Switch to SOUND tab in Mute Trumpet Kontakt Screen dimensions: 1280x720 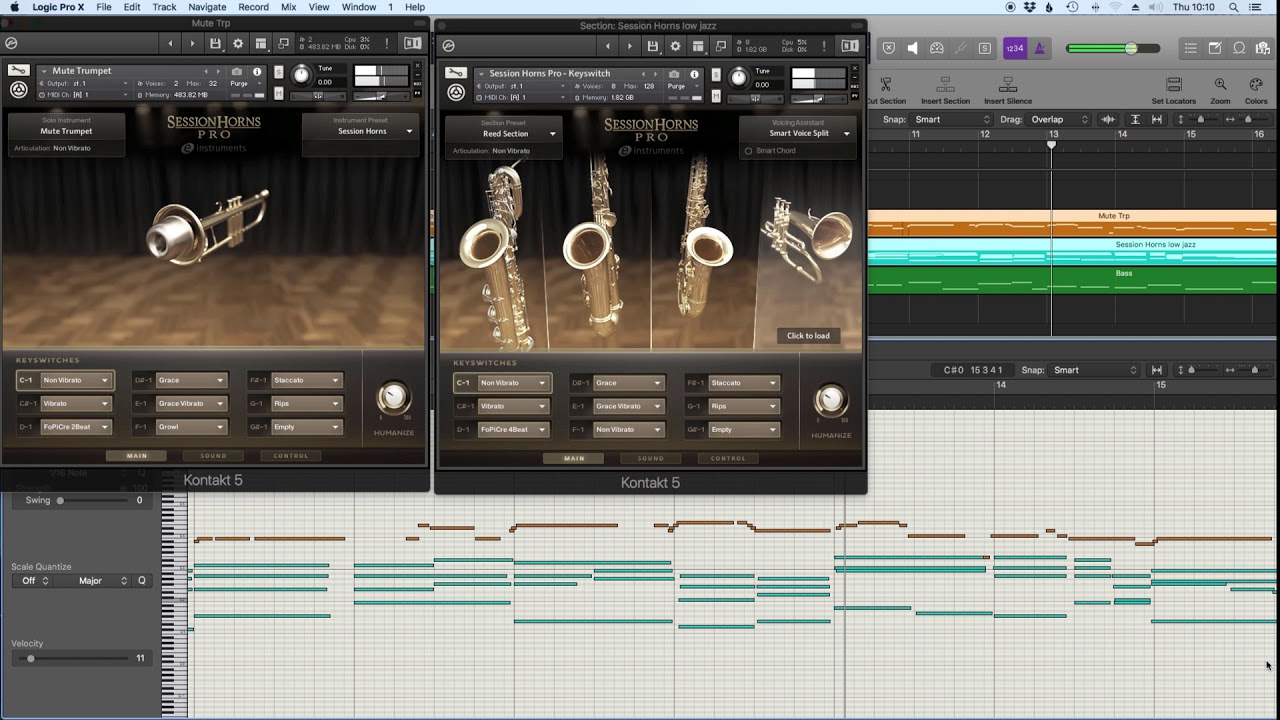pos(214,456)
